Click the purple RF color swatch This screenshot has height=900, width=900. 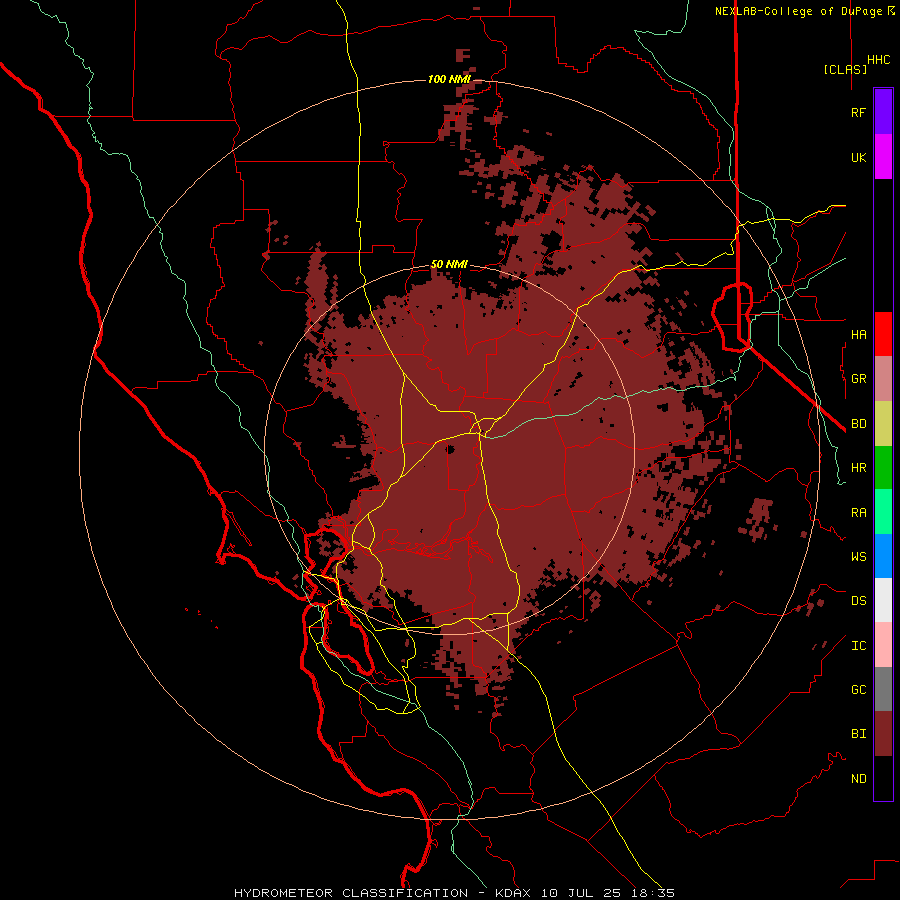pyautogui.click(x=883, y=112)
